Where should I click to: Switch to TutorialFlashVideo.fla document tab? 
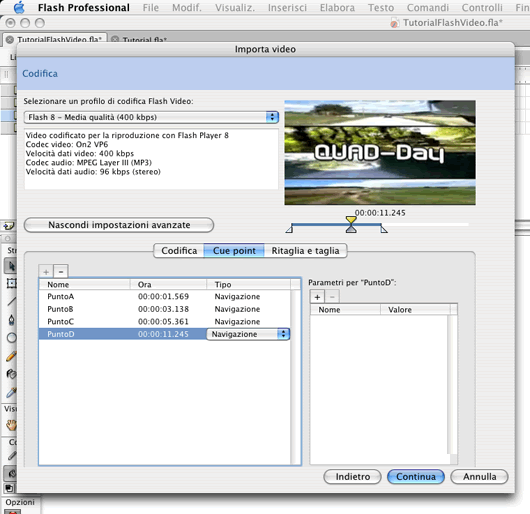[x=59, y=40]
